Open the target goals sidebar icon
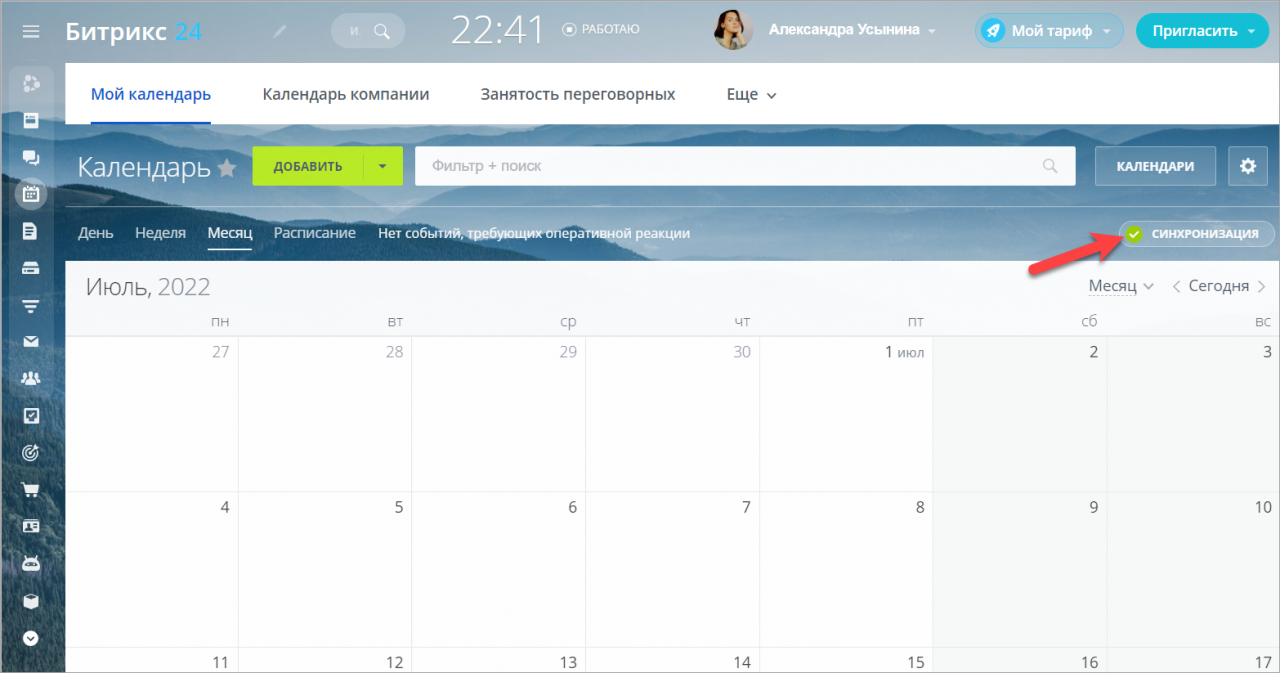This screenshot has width=1280, height=673. click(31, 452)
